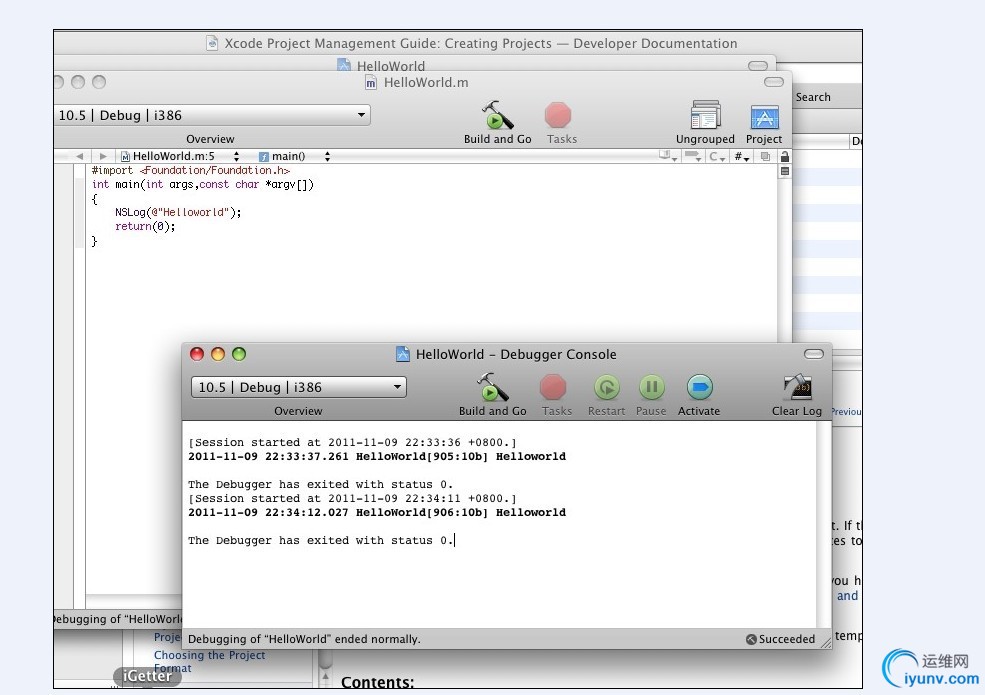Viewport: 985px width, 695px height.
Task: Click the Activate breakpoints icon
Action: [x=699, y=388]
